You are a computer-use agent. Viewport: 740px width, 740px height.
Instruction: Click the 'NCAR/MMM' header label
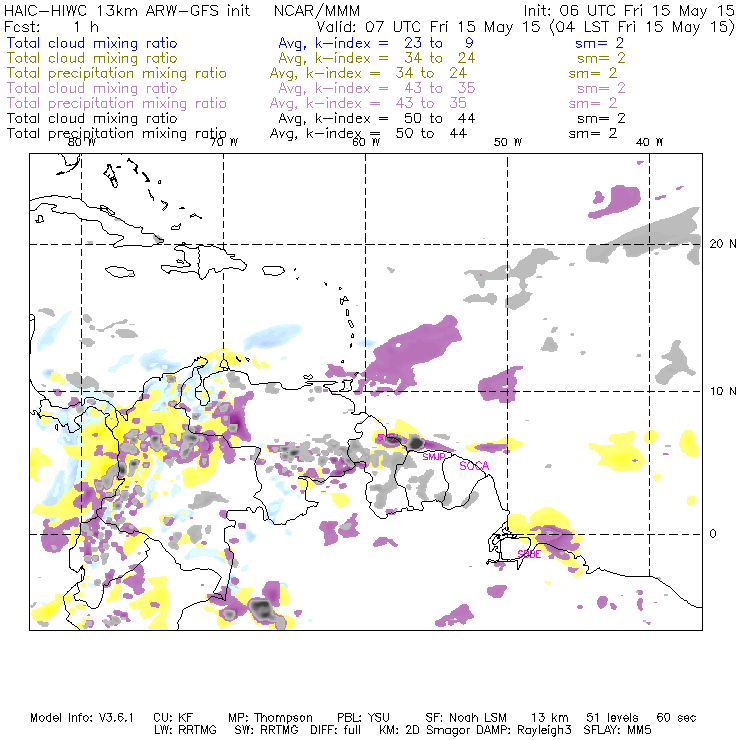coord(317,11)
